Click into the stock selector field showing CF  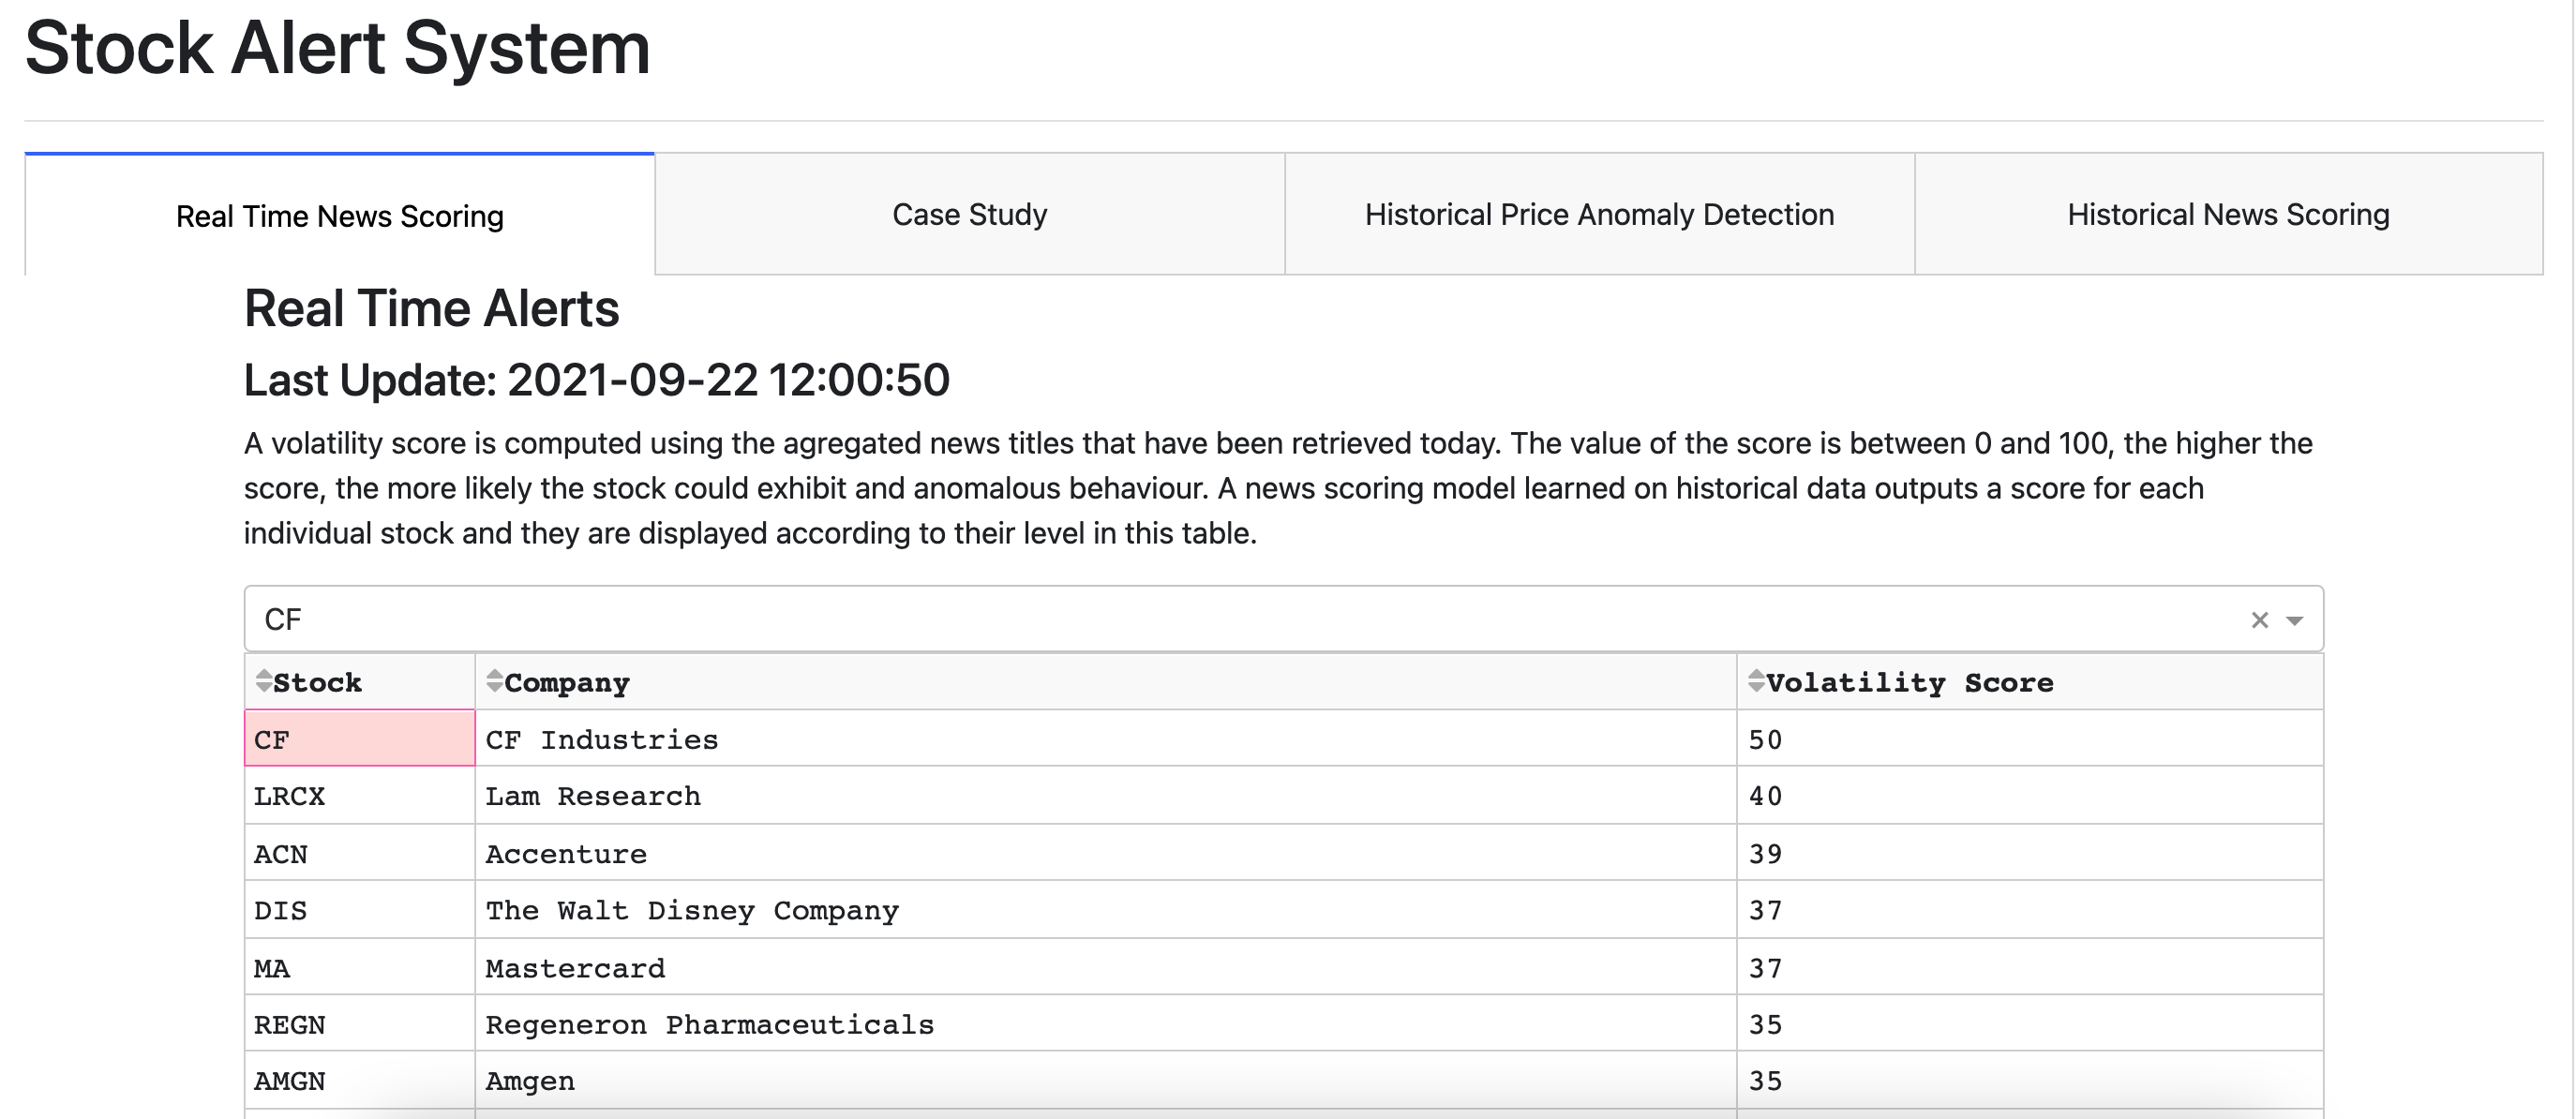tap(1283, 619)
